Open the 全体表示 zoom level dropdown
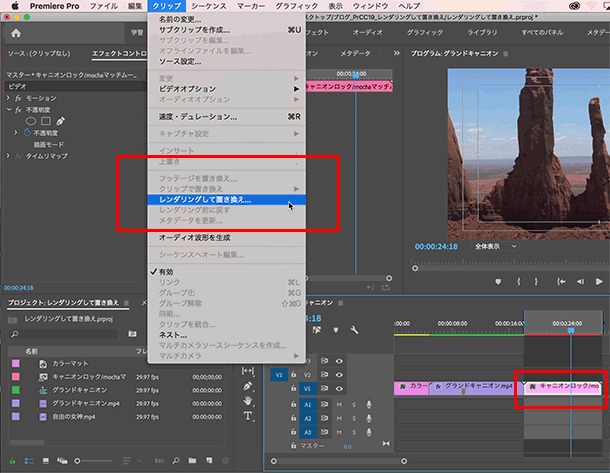 coord(495,246)
